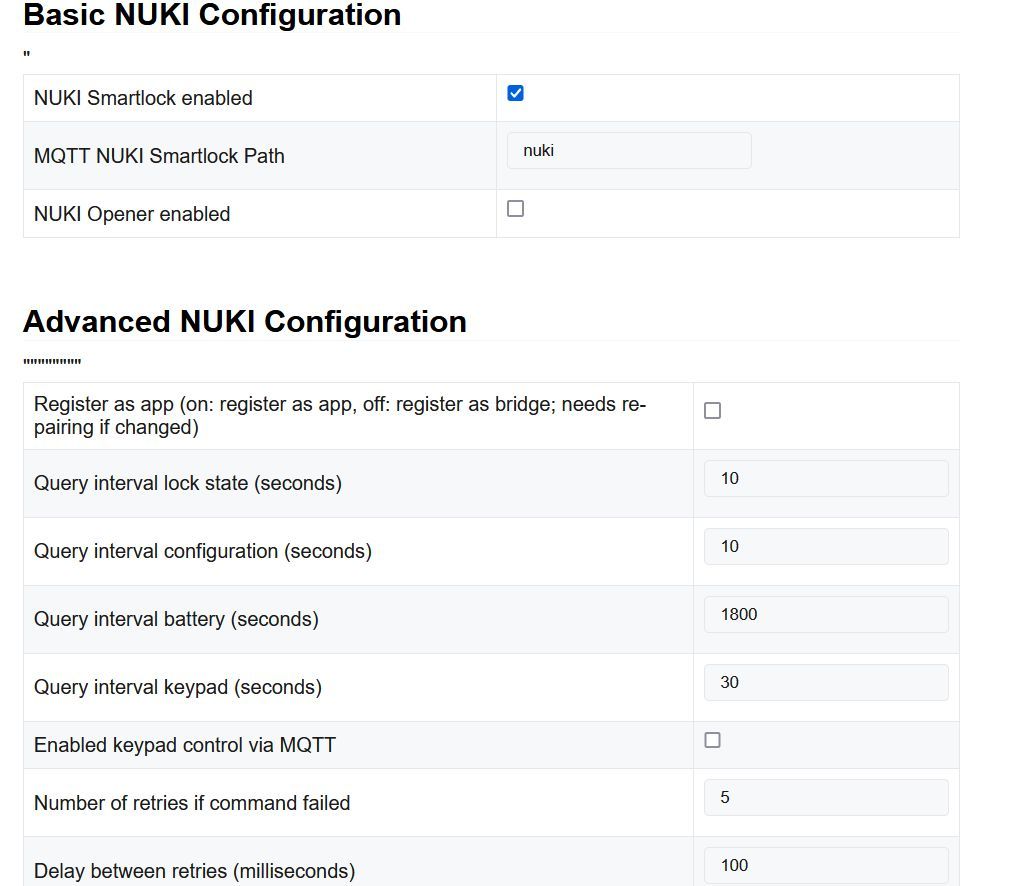
Task: Click the Number of retries if command failed label
Action: click(x=192, y=803)
